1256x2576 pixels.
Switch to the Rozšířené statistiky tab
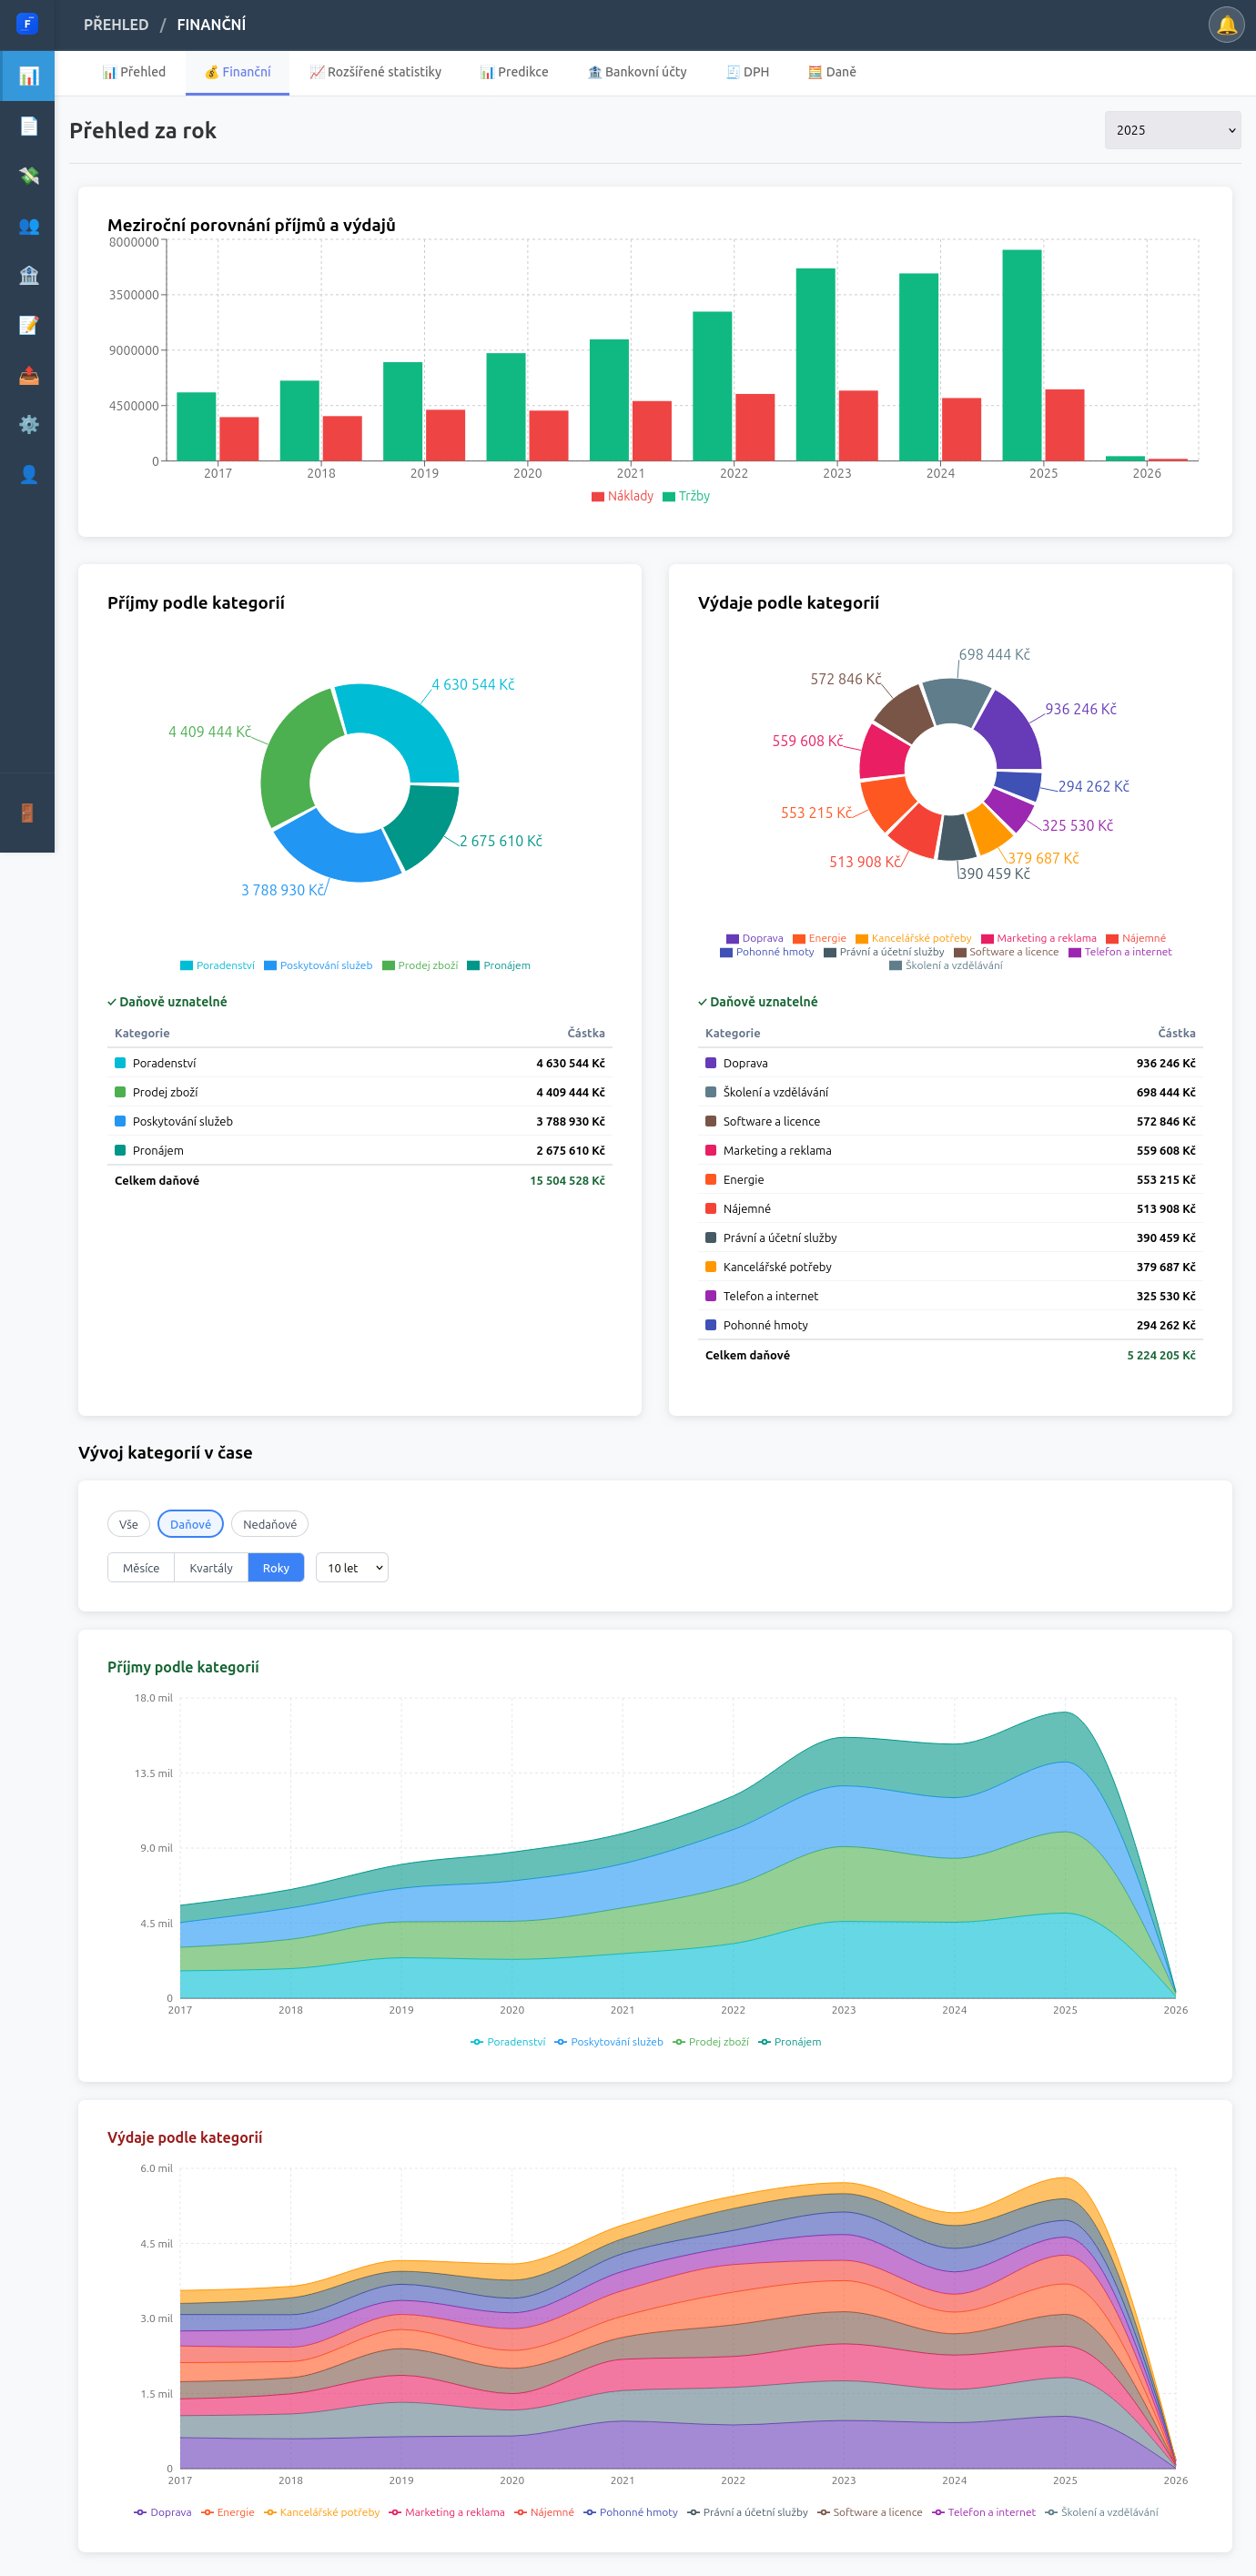point(376,72)
